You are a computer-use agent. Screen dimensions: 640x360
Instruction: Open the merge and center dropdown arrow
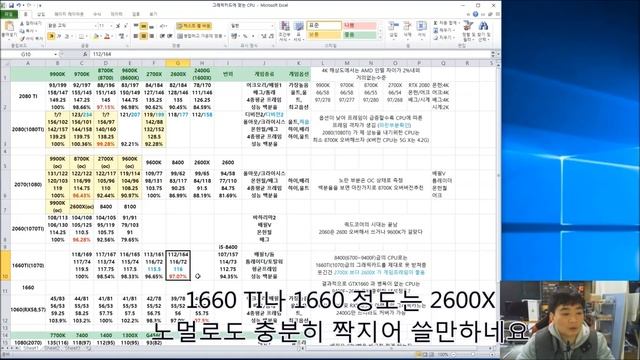pos(225,36)
